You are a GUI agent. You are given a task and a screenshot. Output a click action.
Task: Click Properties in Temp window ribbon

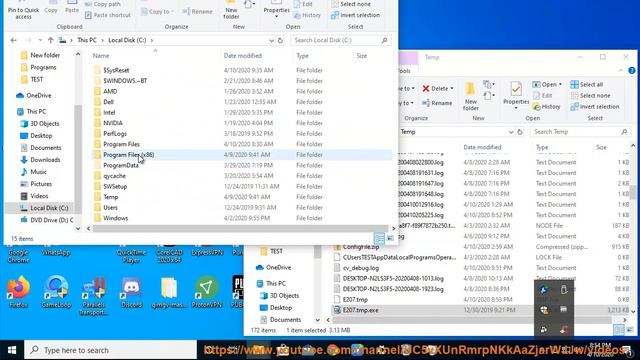tap(516, 96)
